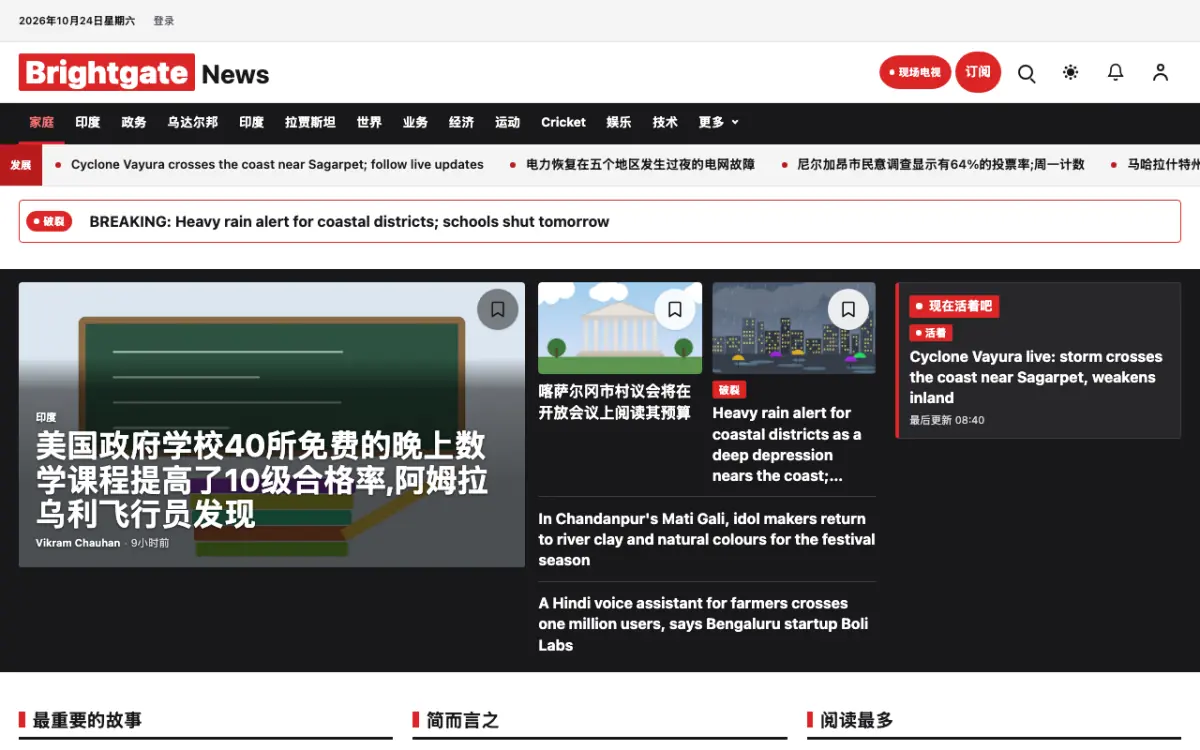Click the 现场电视 live TV button
Viewport: 1200px width, 750px height.
(915, 72)
